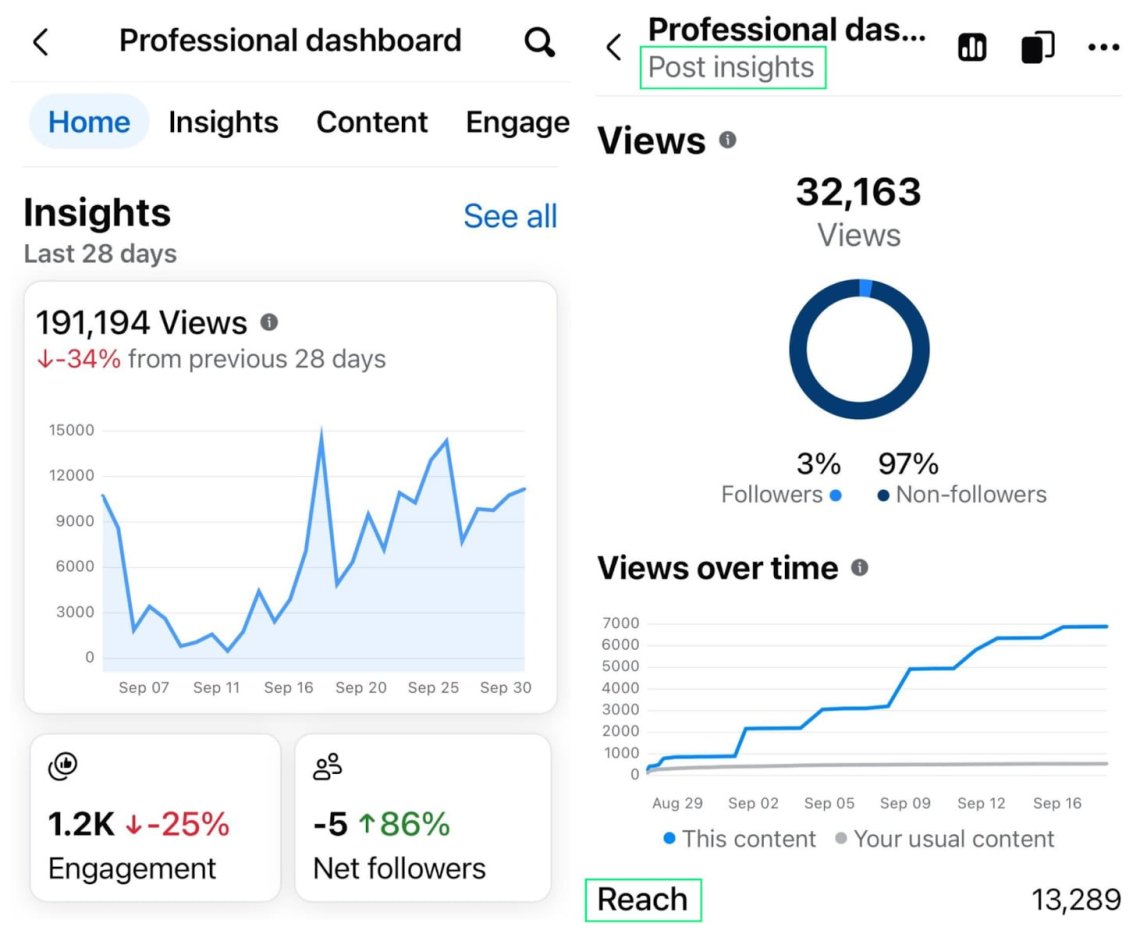Open the bar chart insights icon
This screenshot has width=1140, height=941.
pos(972,47)
